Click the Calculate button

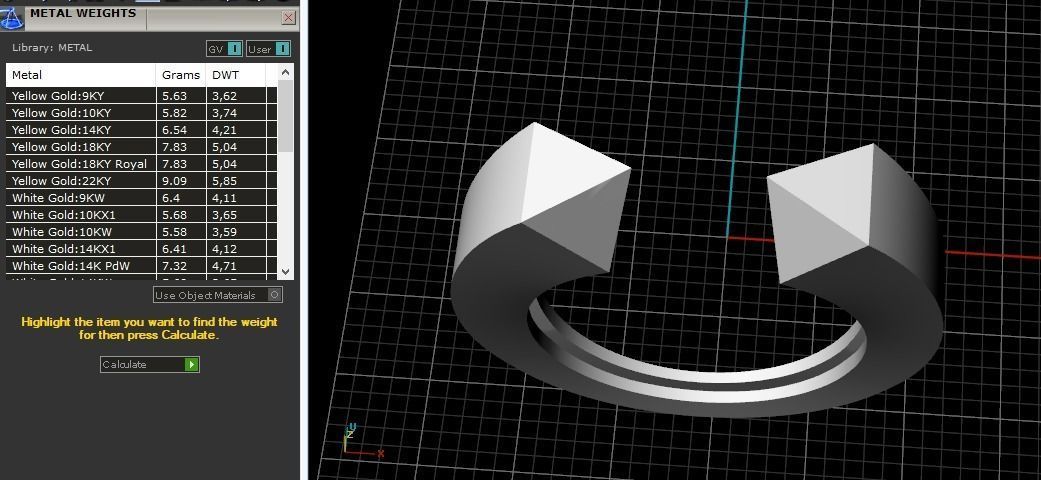pos(149,364)
